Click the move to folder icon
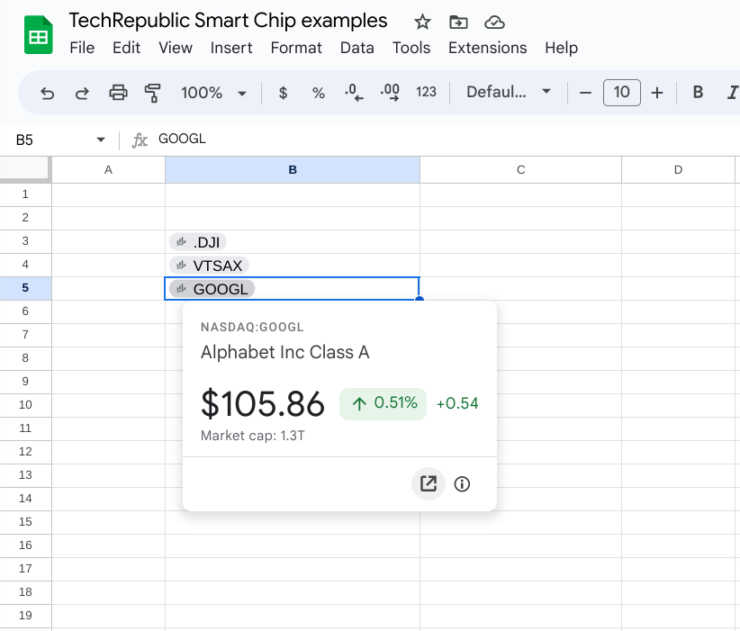The width and height of the screenshot is (740, 631). 458,22
